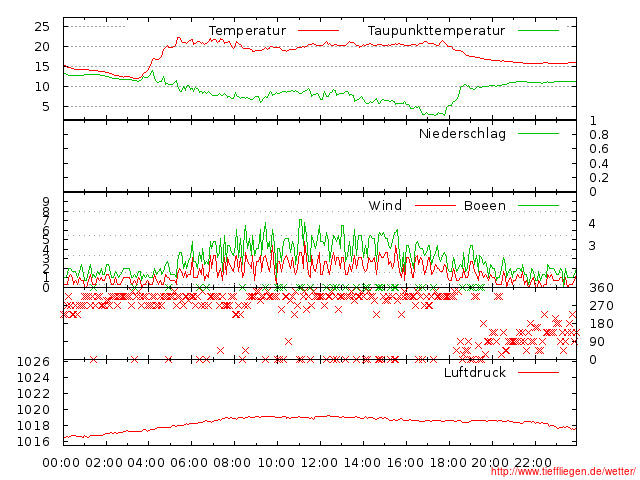Click green line sample next to Taupunkttemperatur
640x480 pixels.
tap(538, 31)
